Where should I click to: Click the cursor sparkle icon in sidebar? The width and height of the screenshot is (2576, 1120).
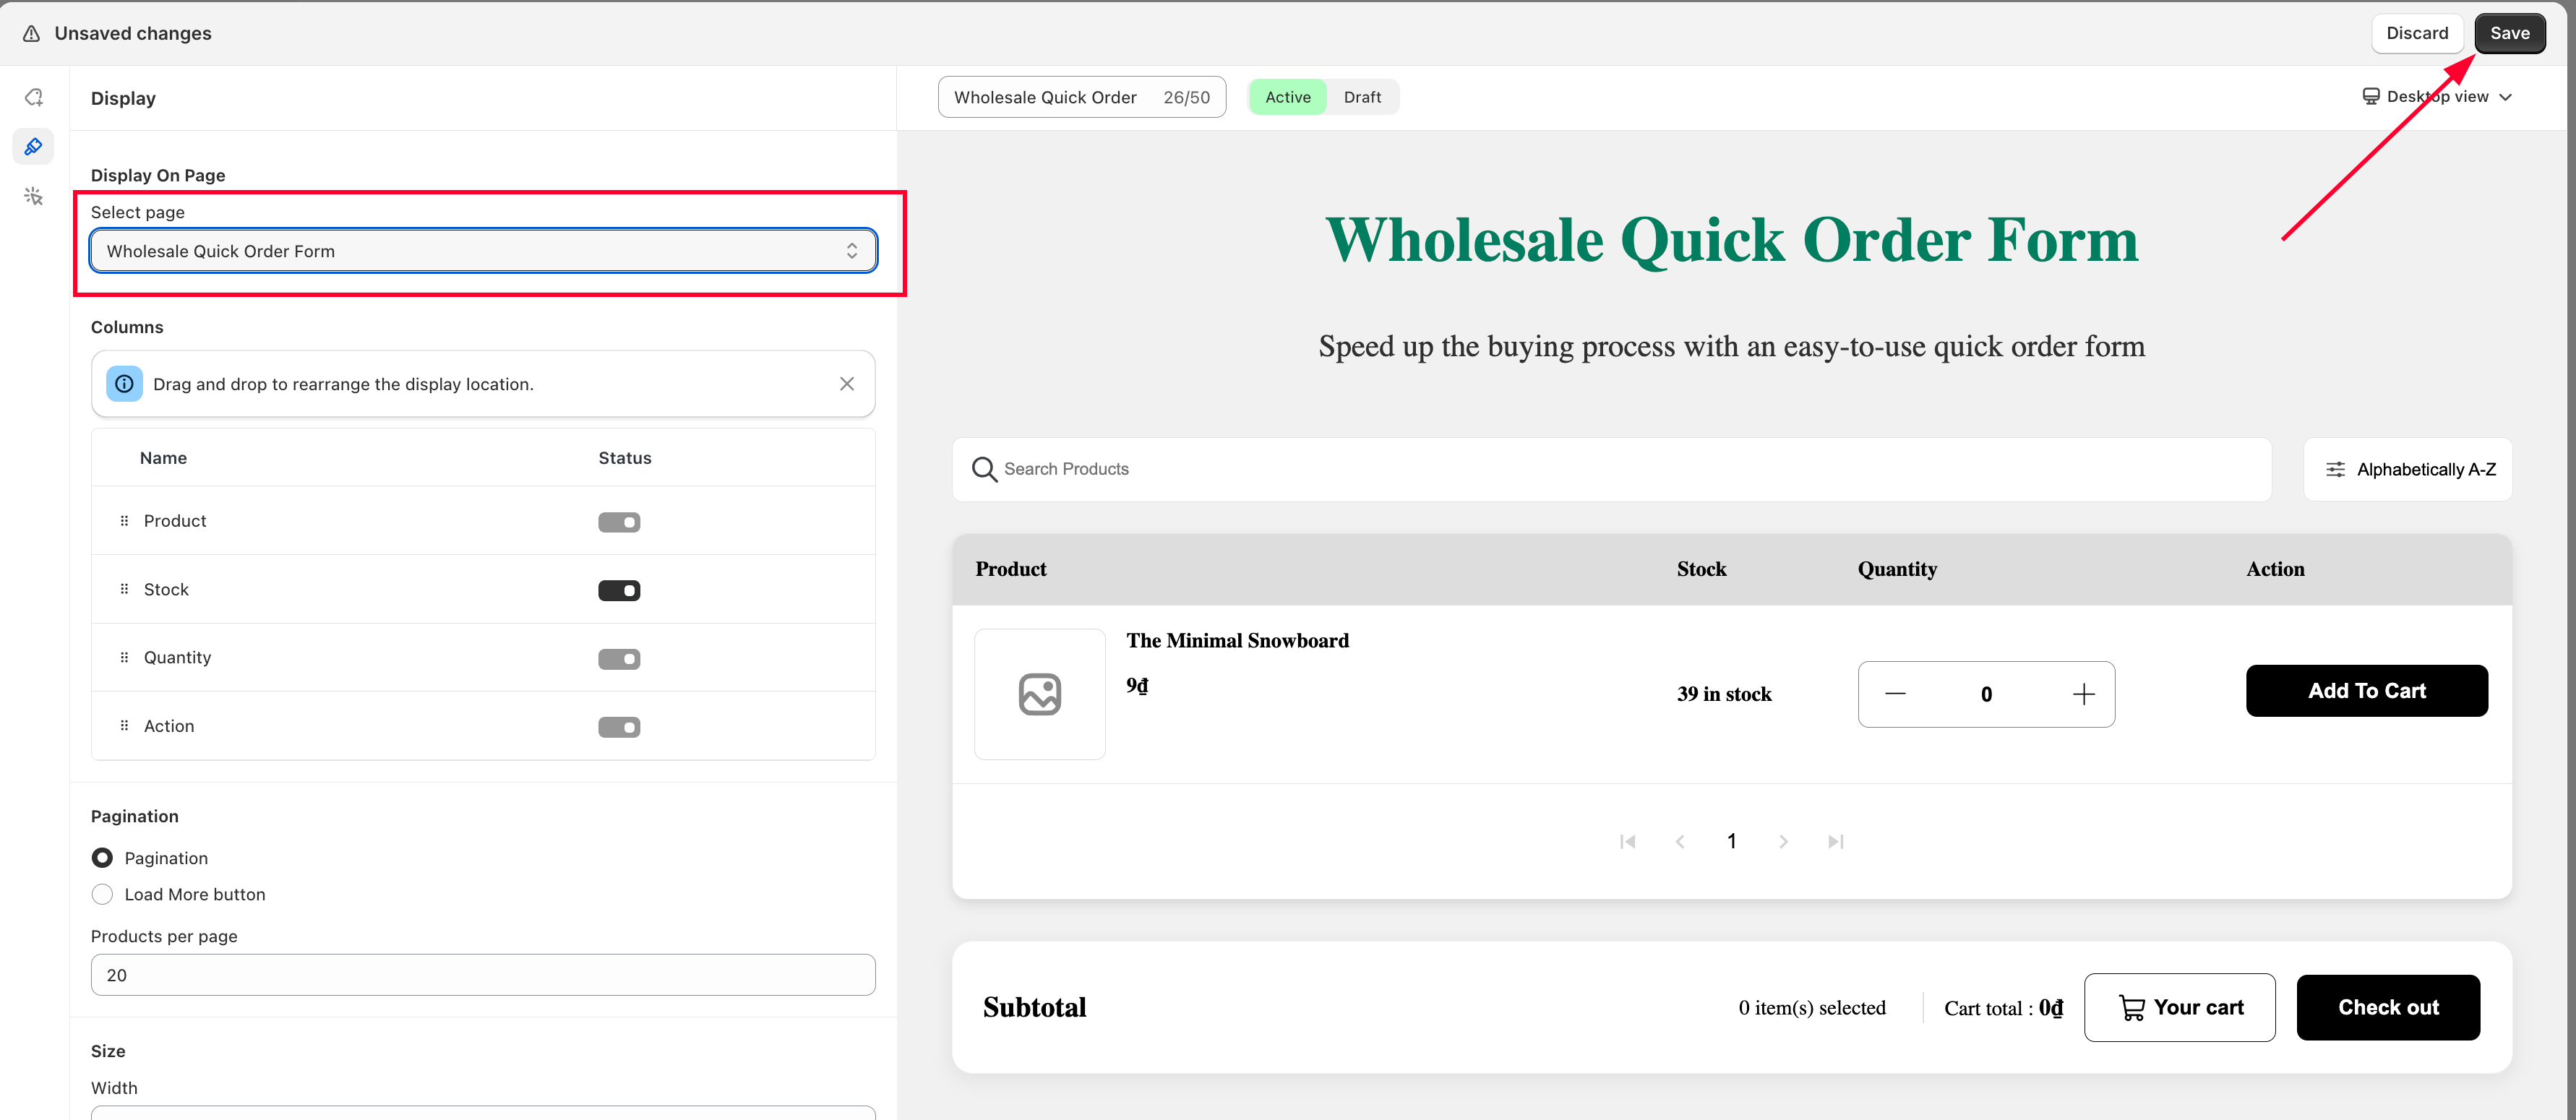[x=33, y=196]
